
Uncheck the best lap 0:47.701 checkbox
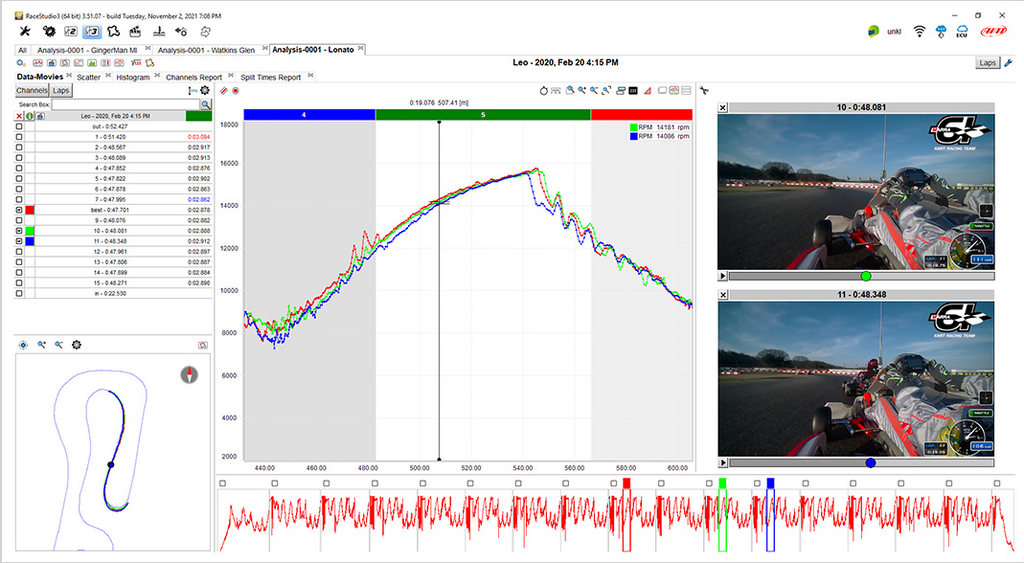coord(19,210)
